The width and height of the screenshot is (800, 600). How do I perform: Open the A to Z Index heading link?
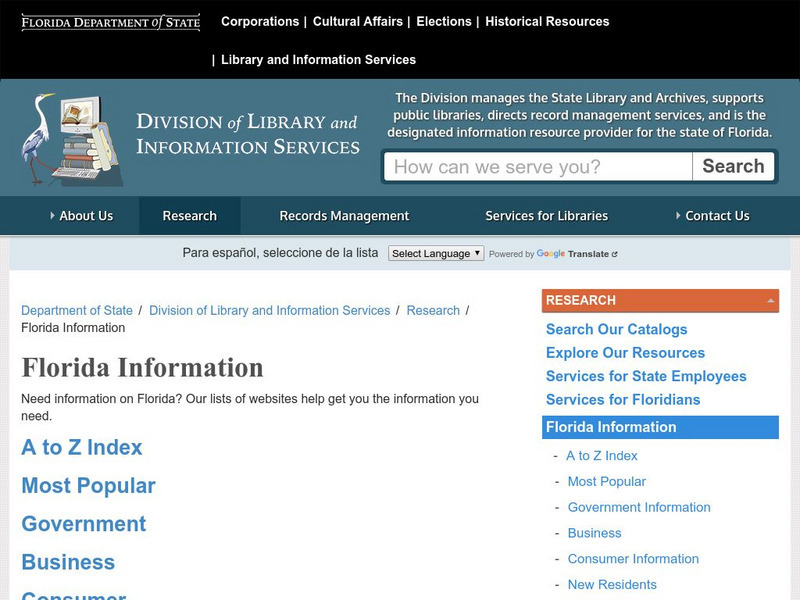coord(82,448)
